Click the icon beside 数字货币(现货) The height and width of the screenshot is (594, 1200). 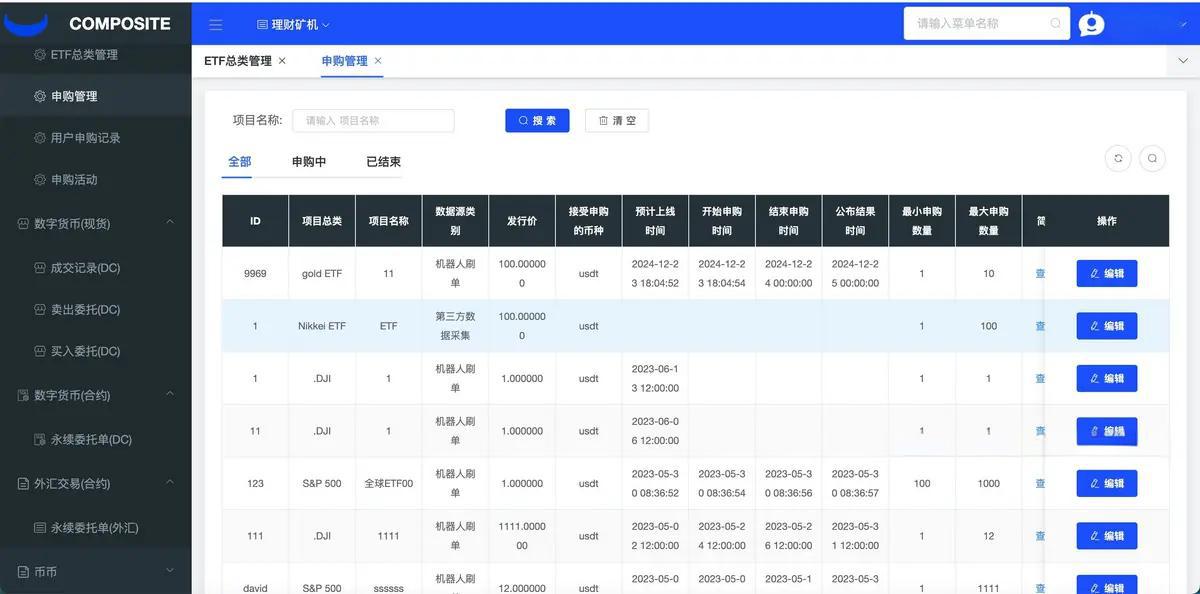point(24,223)
